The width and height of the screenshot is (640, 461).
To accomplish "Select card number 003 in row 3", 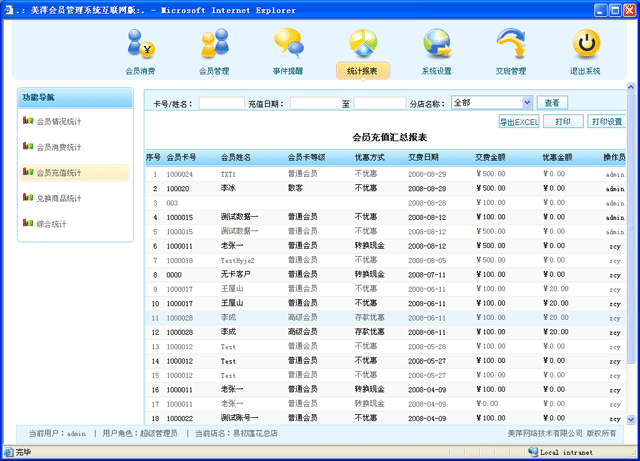I will coord(172,203).
